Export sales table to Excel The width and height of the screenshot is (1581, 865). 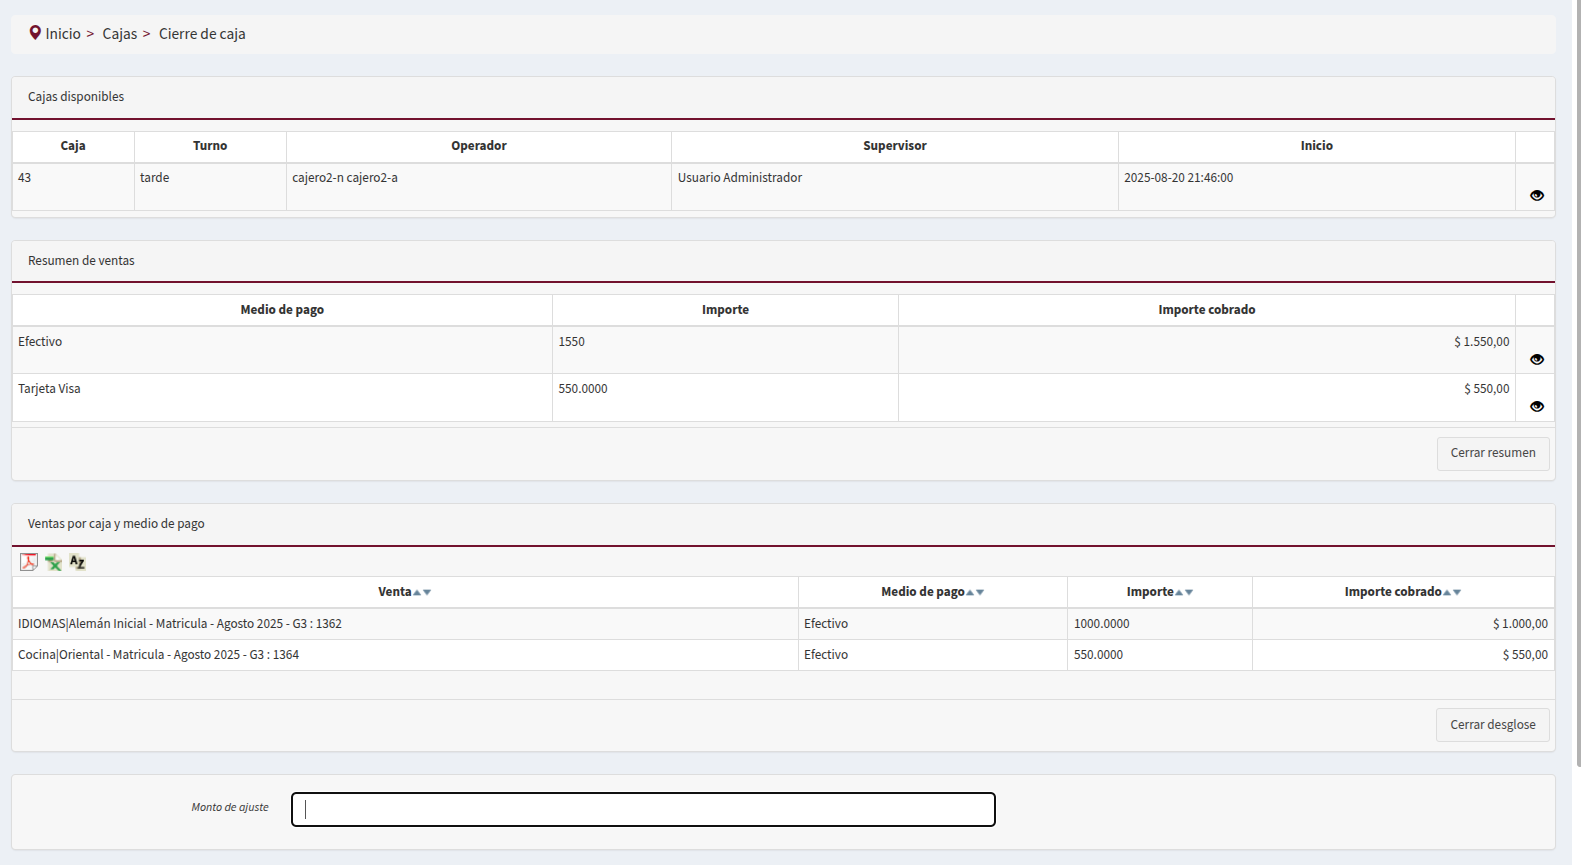pyautogui.click(x=53, y=562)
